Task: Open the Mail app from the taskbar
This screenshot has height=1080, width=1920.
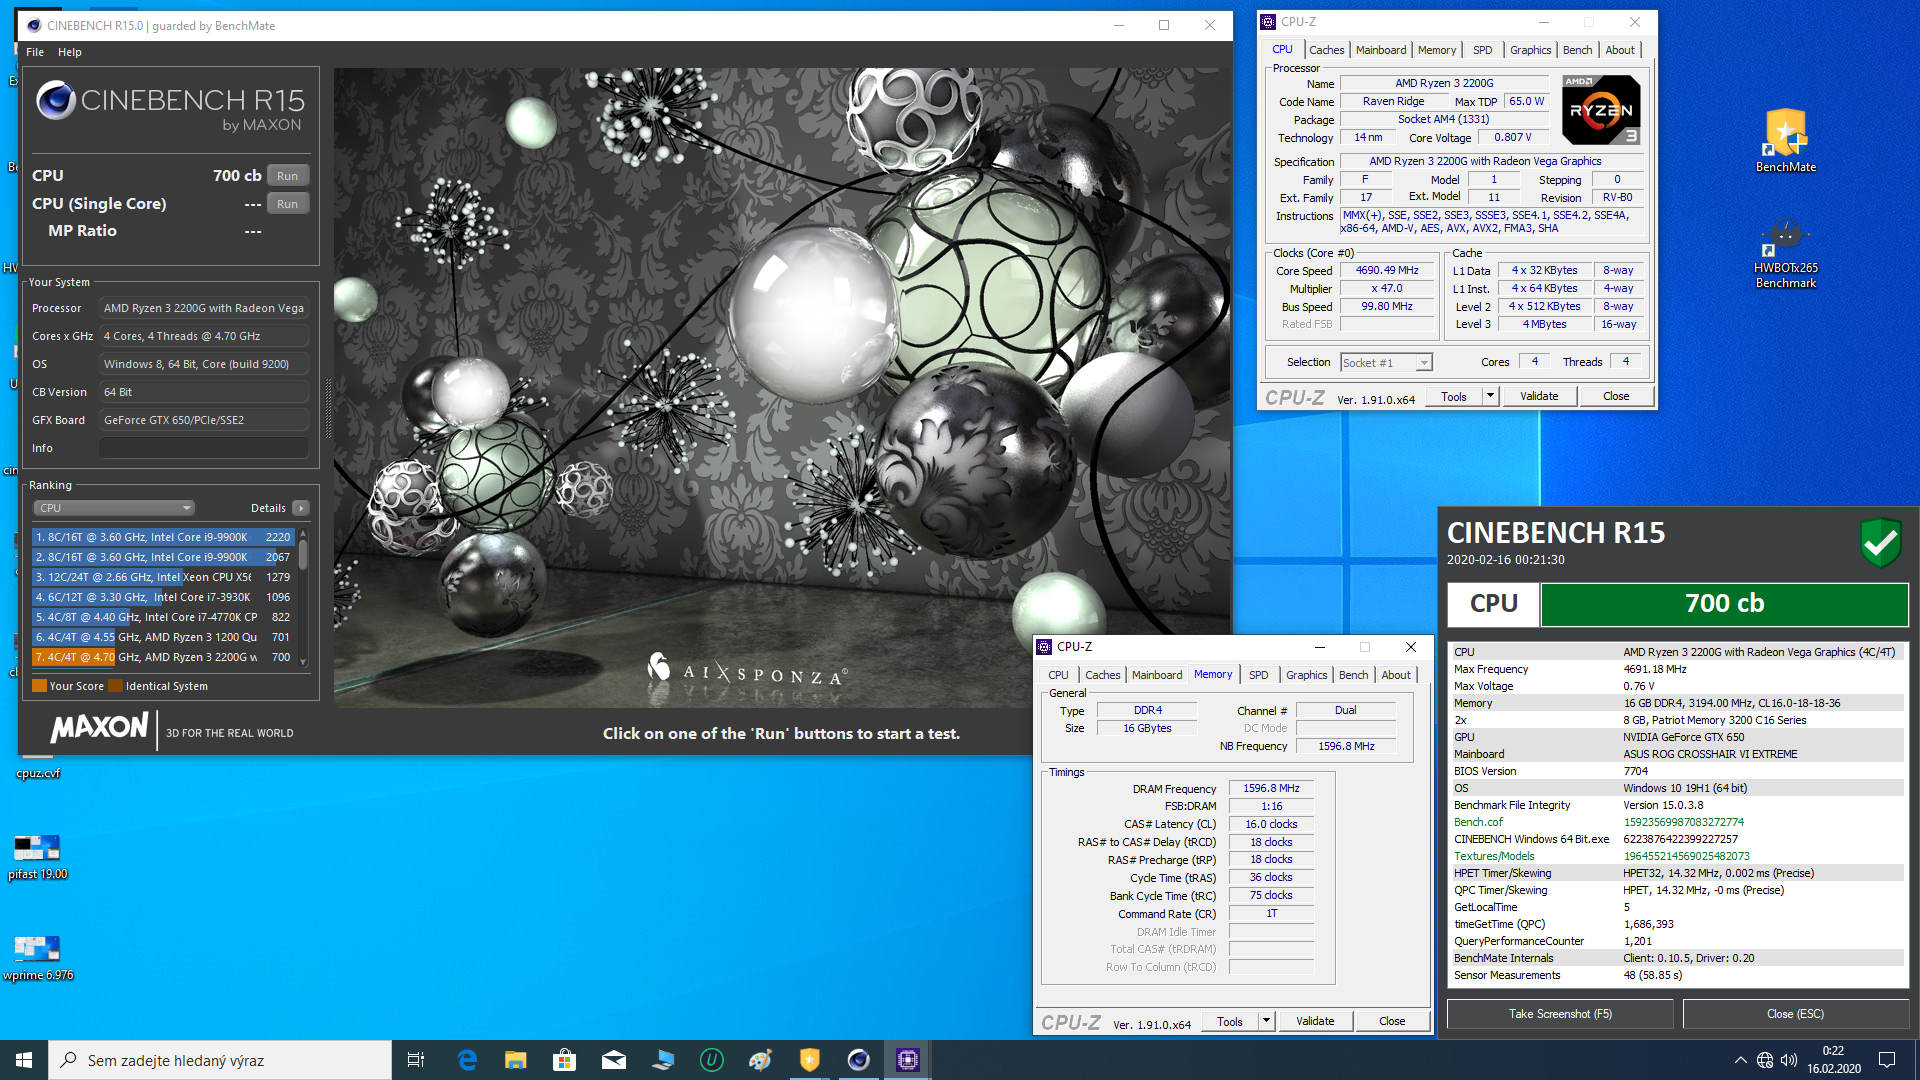Action: (614, 1060)
